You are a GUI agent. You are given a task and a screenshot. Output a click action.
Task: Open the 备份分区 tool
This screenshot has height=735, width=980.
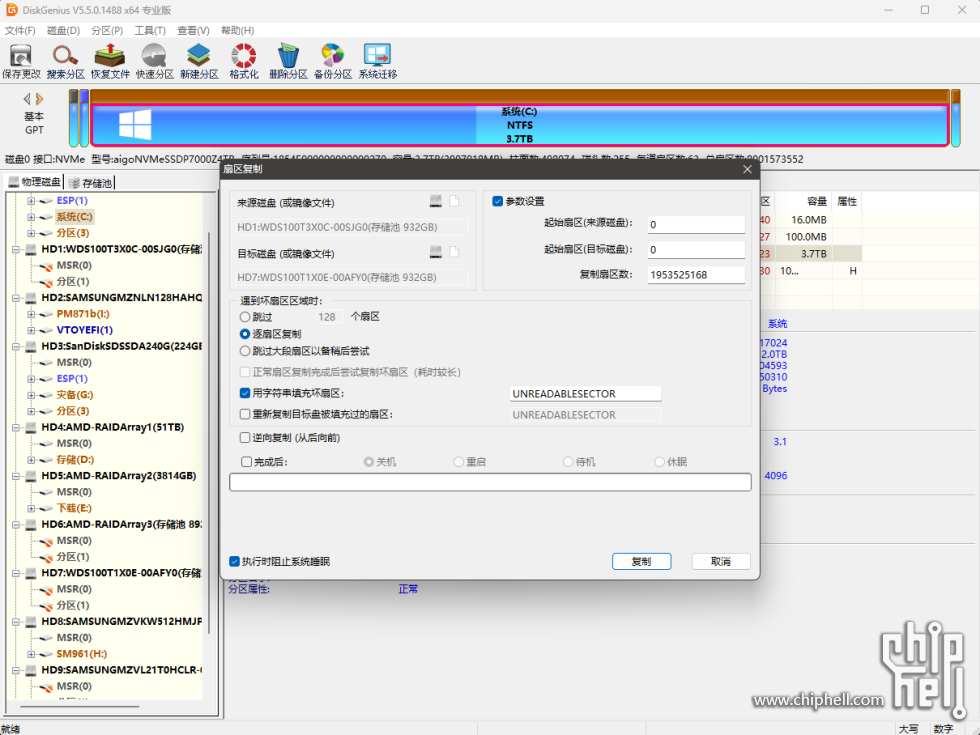(x=332, y=61)
